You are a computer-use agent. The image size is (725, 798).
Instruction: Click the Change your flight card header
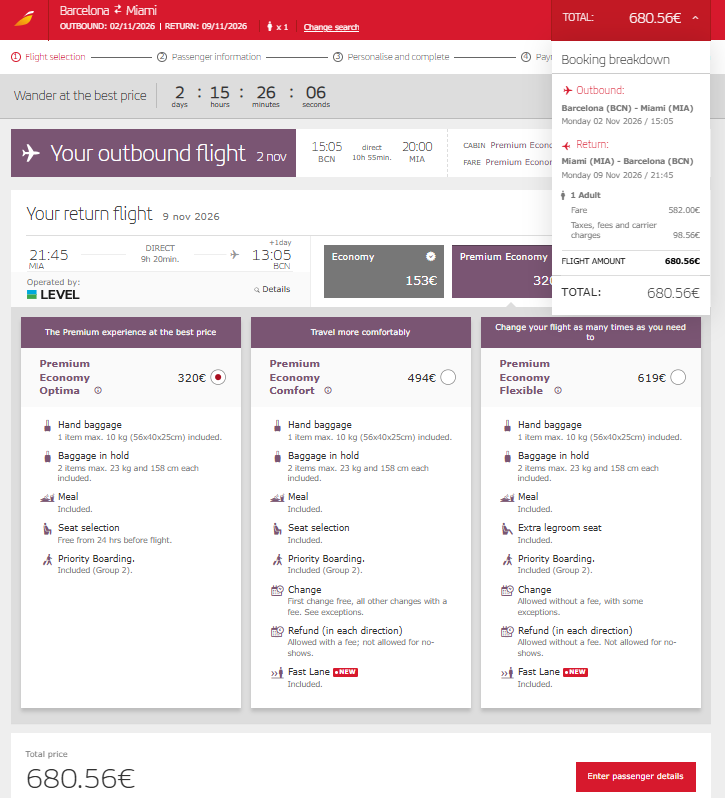click(591, 332)
